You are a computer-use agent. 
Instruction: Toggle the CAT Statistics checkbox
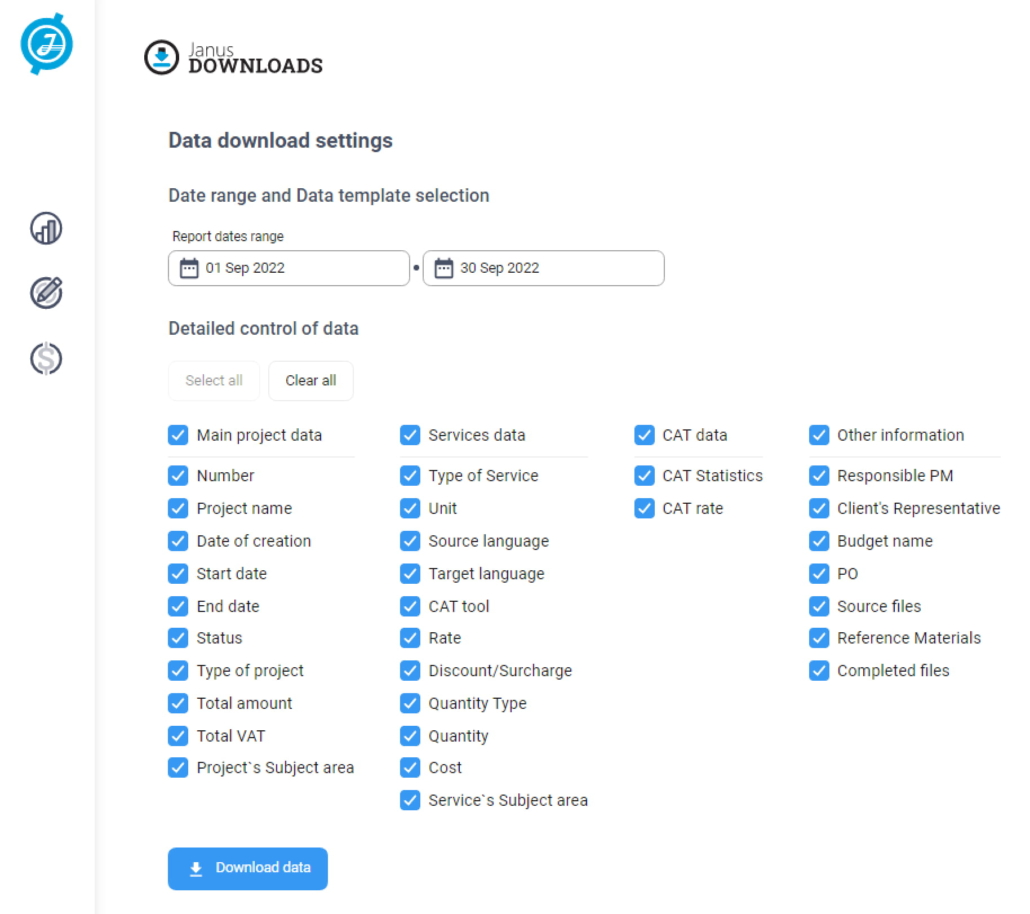coord(644,476)
